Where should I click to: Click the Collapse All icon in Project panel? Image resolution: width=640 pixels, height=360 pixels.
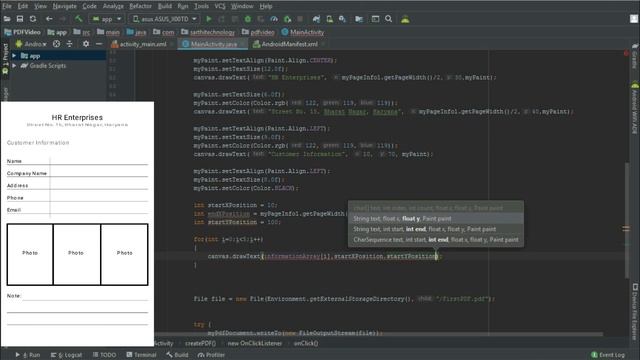tap(69, 44)
